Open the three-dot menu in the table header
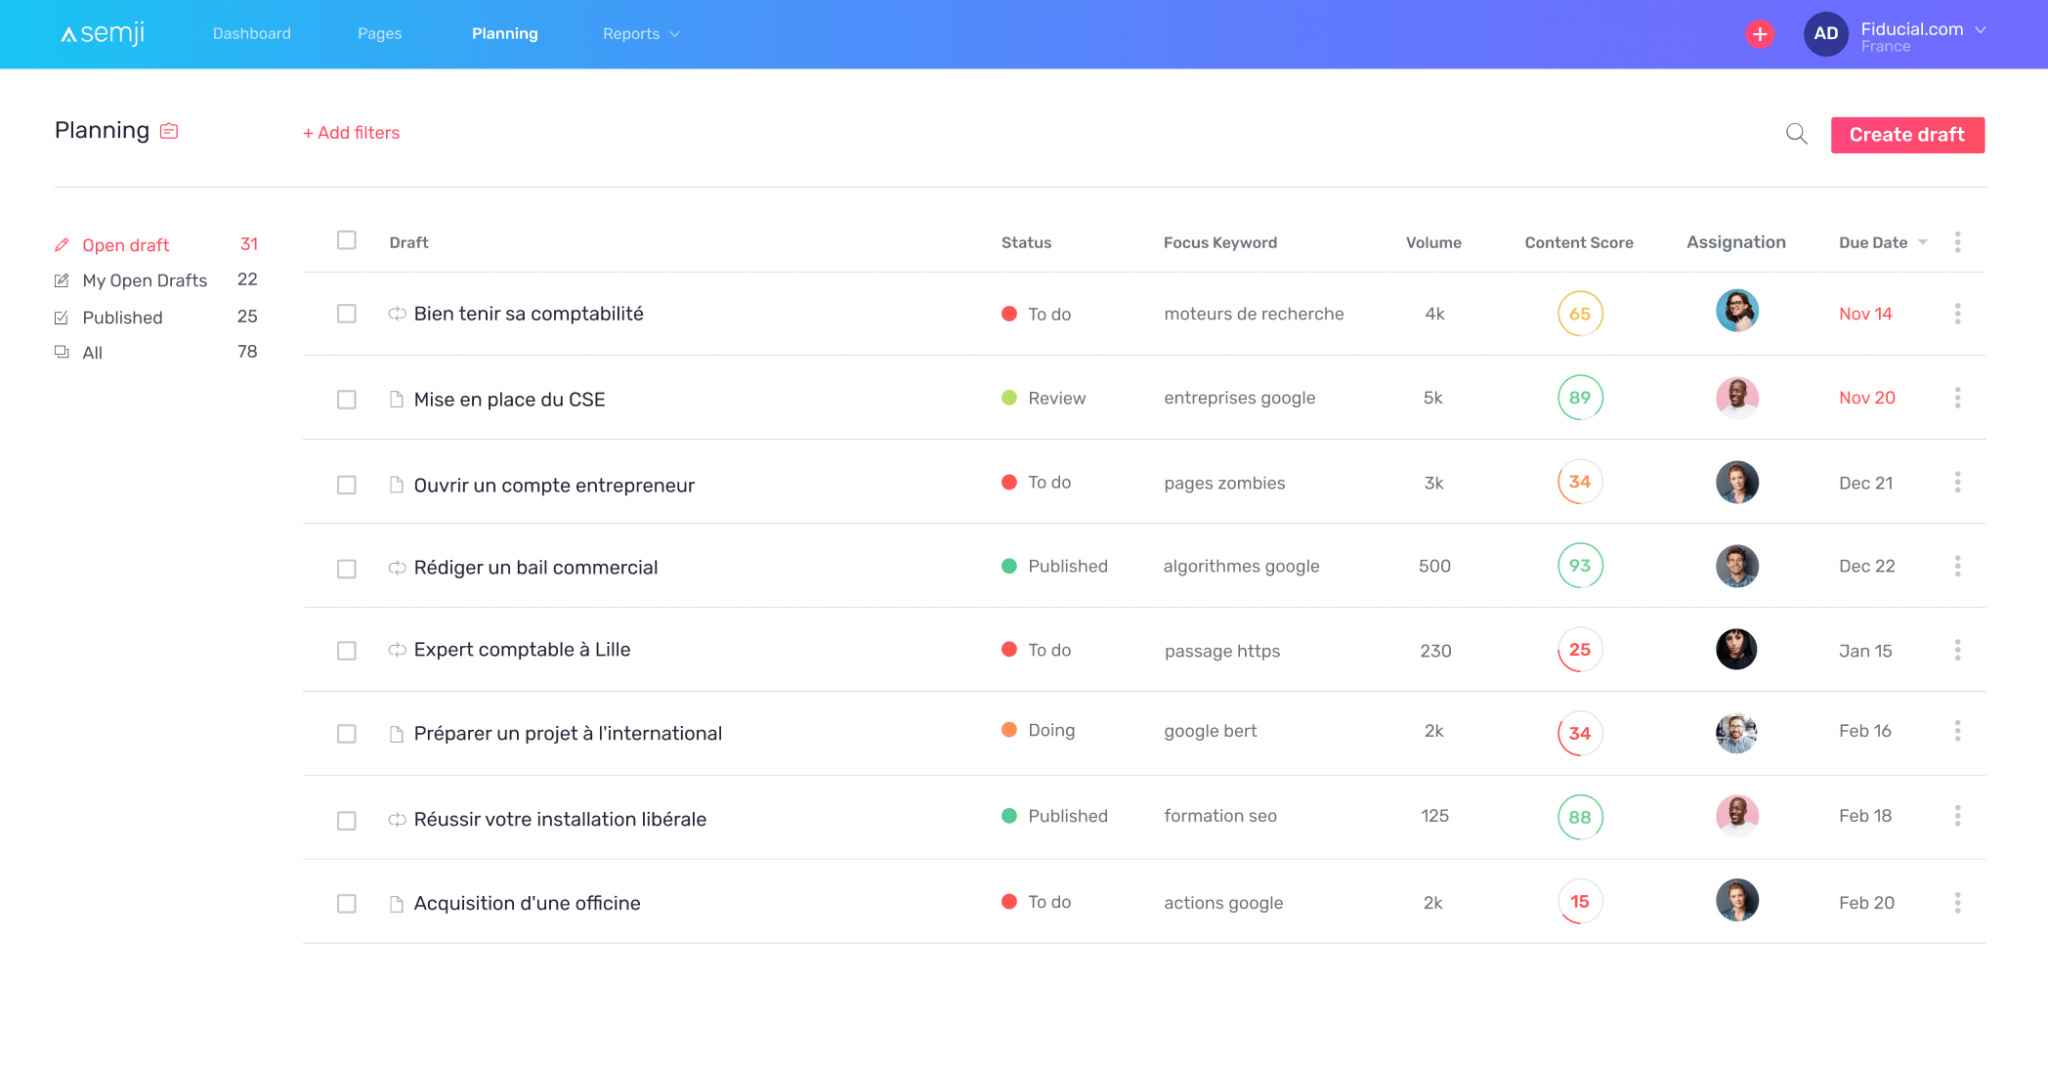The width and height of the screenshot is (2048, 1066). (x=1957, y=241)
